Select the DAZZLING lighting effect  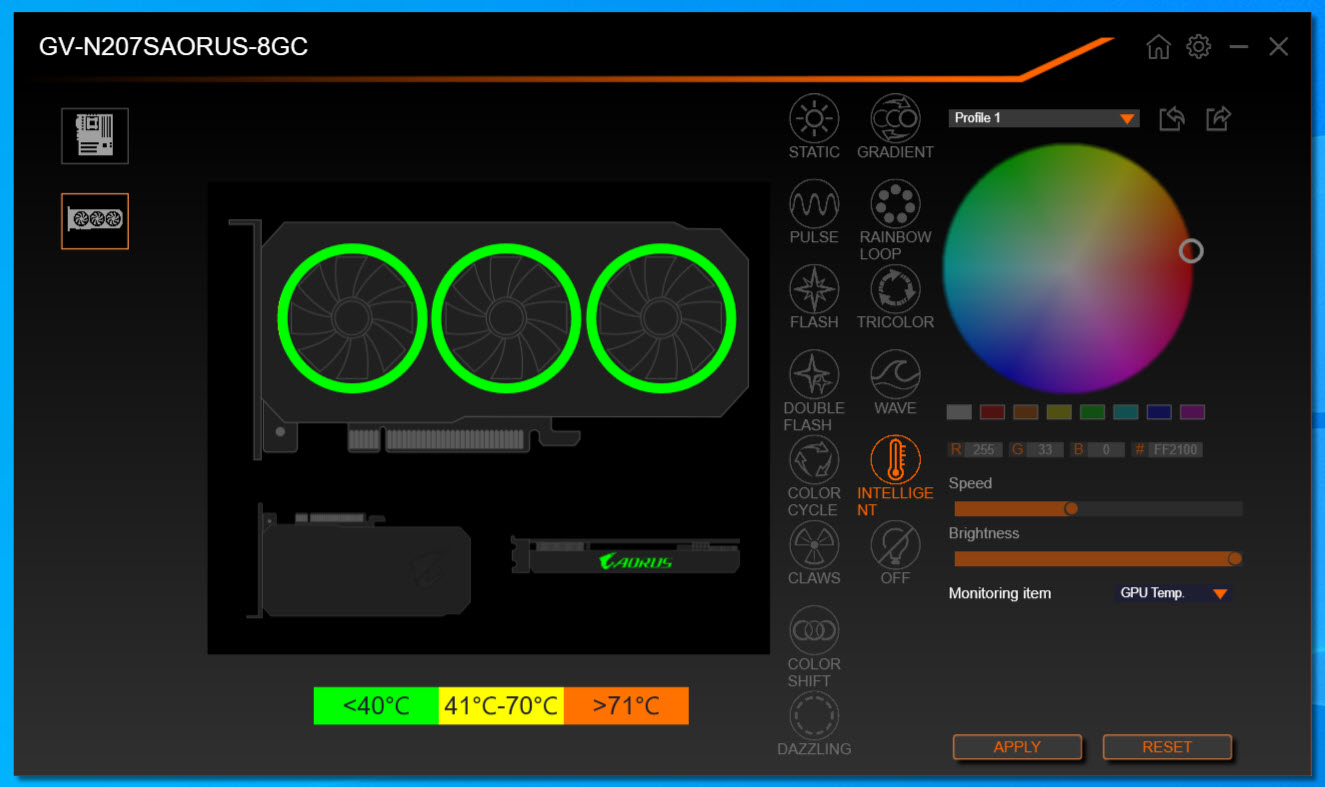coord(814,724)
